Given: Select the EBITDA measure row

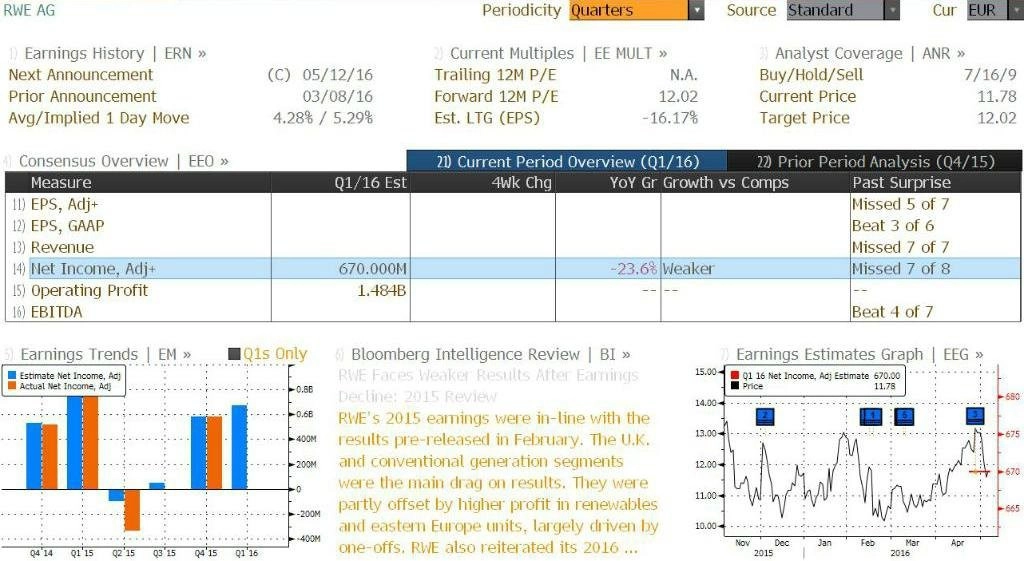Looking at the screenshot, I should [x=513, y=312].
